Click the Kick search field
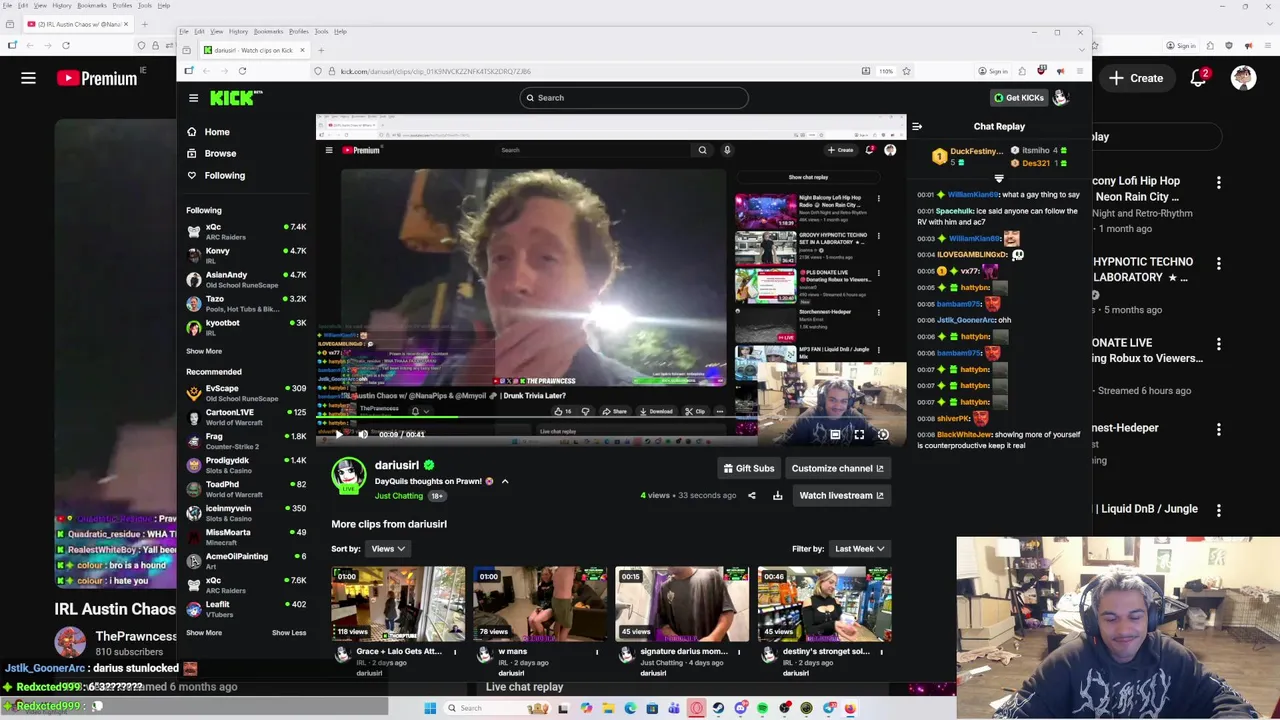Screen dimensions: 1280x720 tap(634, 98)
